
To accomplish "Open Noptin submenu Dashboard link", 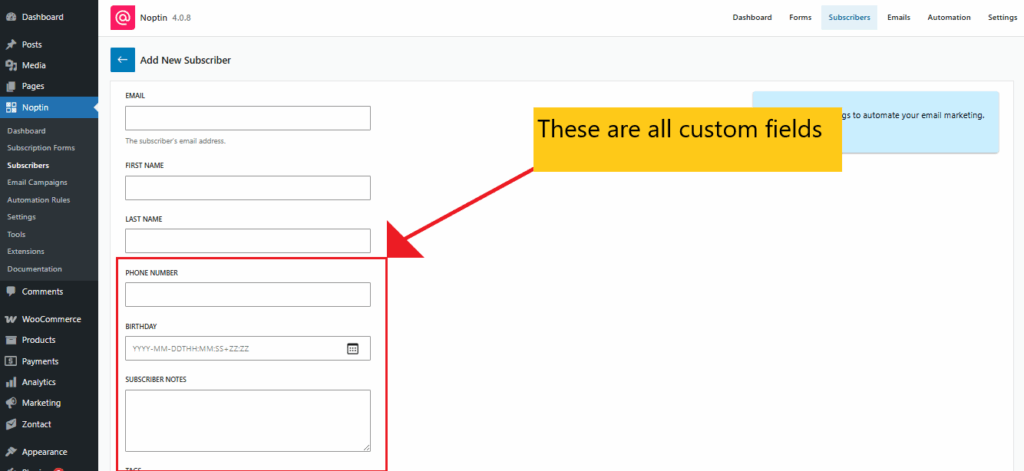I will 27,131.
